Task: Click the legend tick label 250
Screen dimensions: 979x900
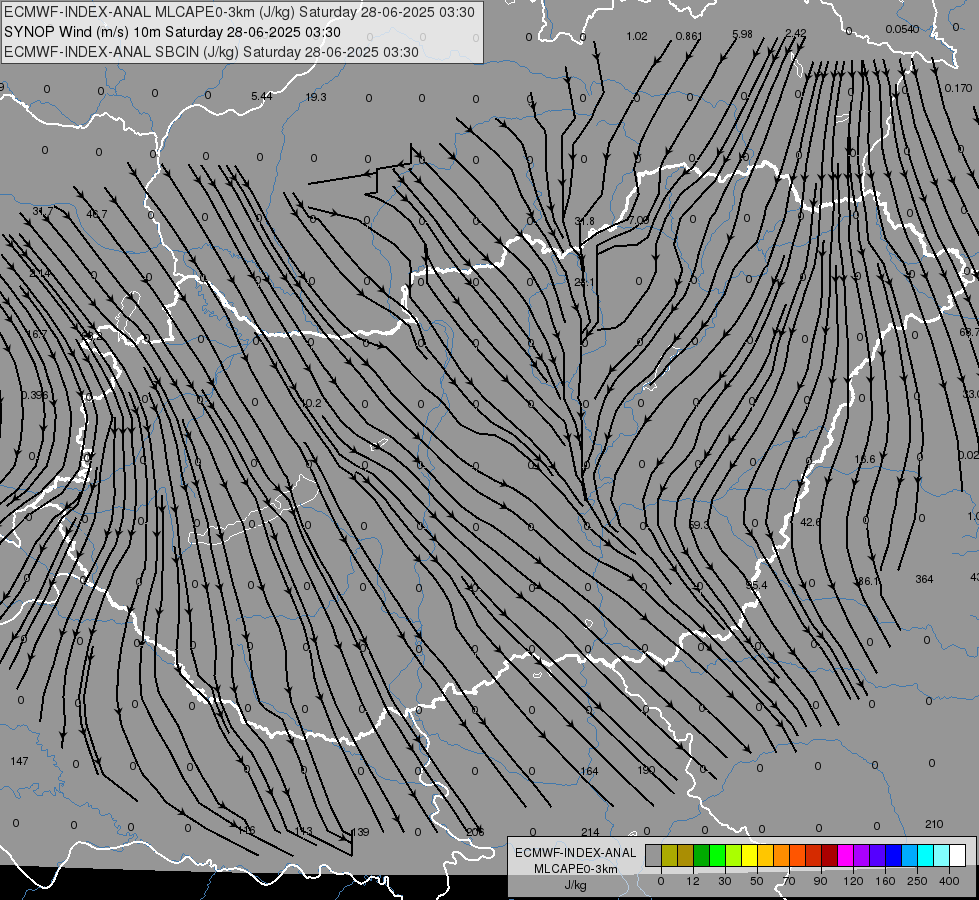Action: 917,881
